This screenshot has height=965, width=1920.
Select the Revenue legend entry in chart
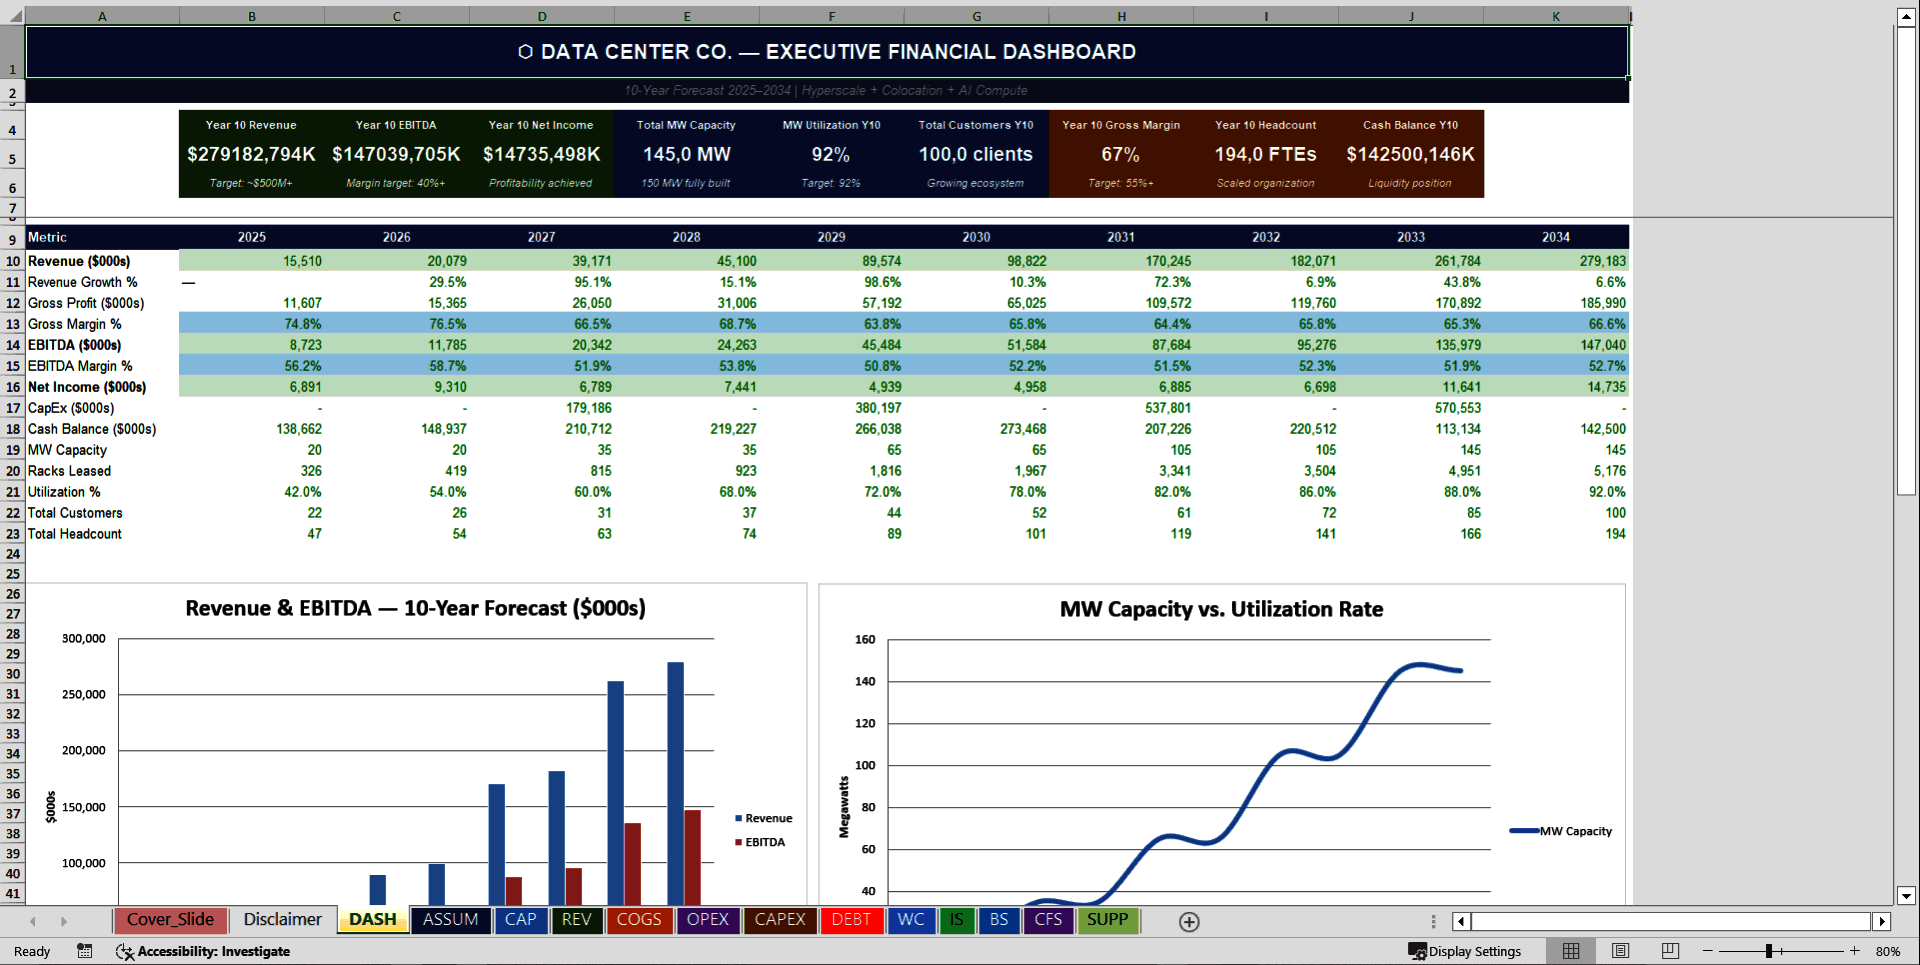click(765, 818)
